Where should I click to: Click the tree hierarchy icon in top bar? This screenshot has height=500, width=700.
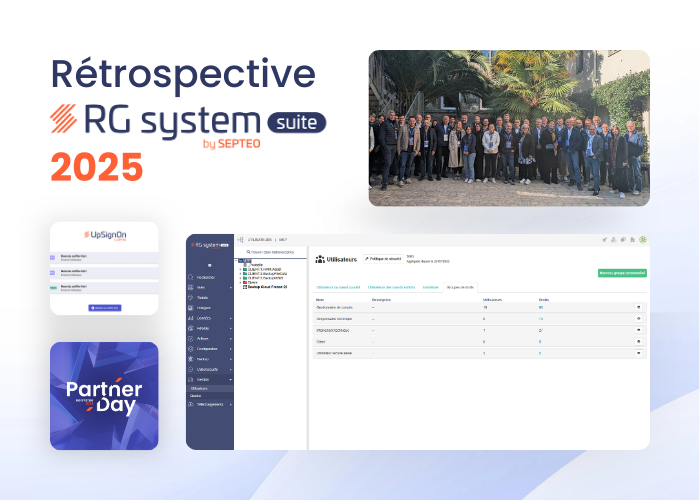(x=240, y=240)
